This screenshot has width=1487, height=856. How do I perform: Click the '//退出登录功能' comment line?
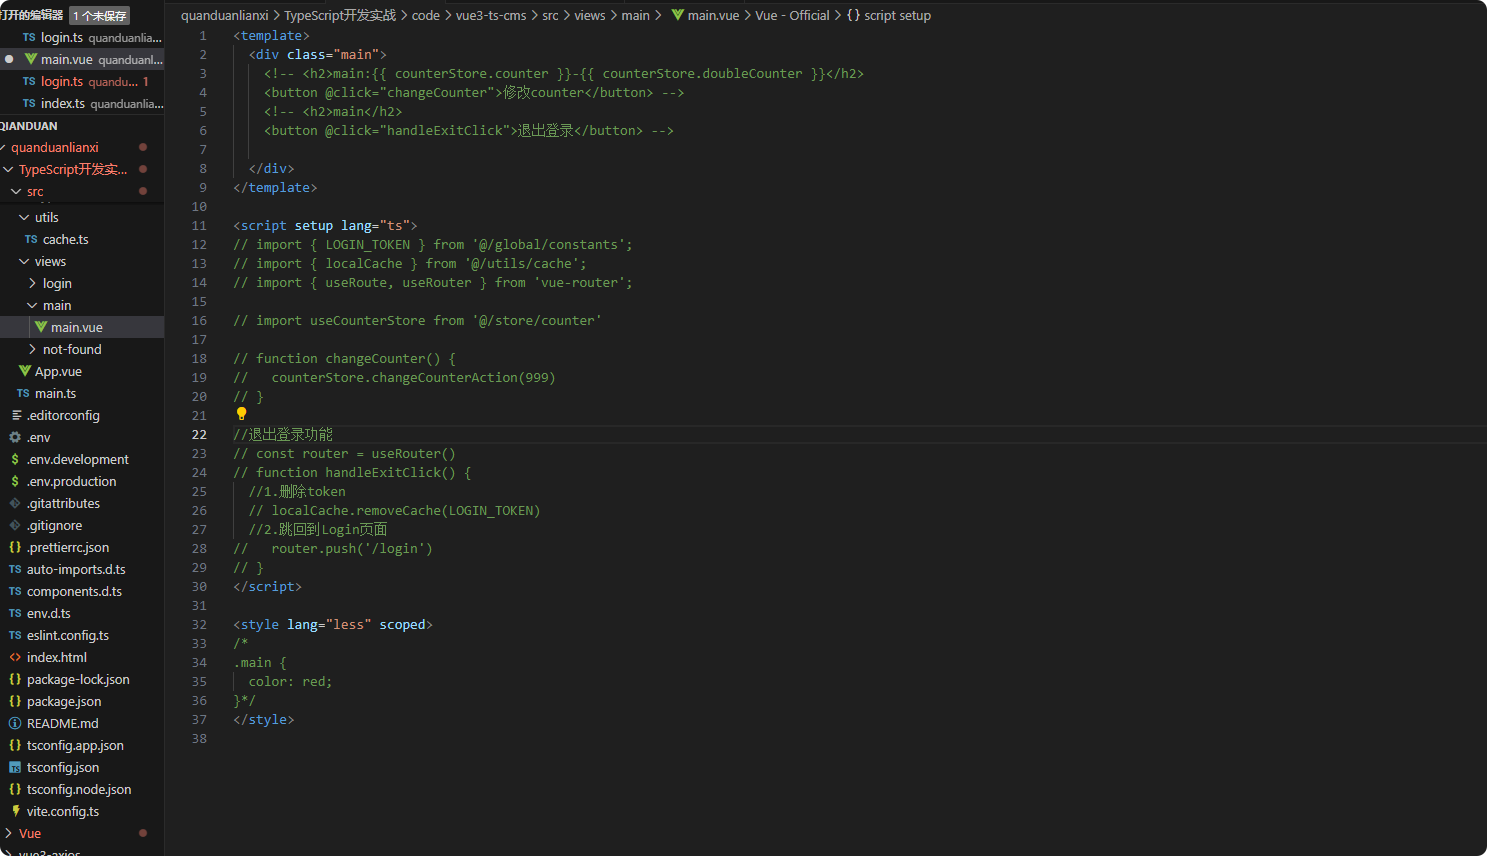[x=283, y=434]
